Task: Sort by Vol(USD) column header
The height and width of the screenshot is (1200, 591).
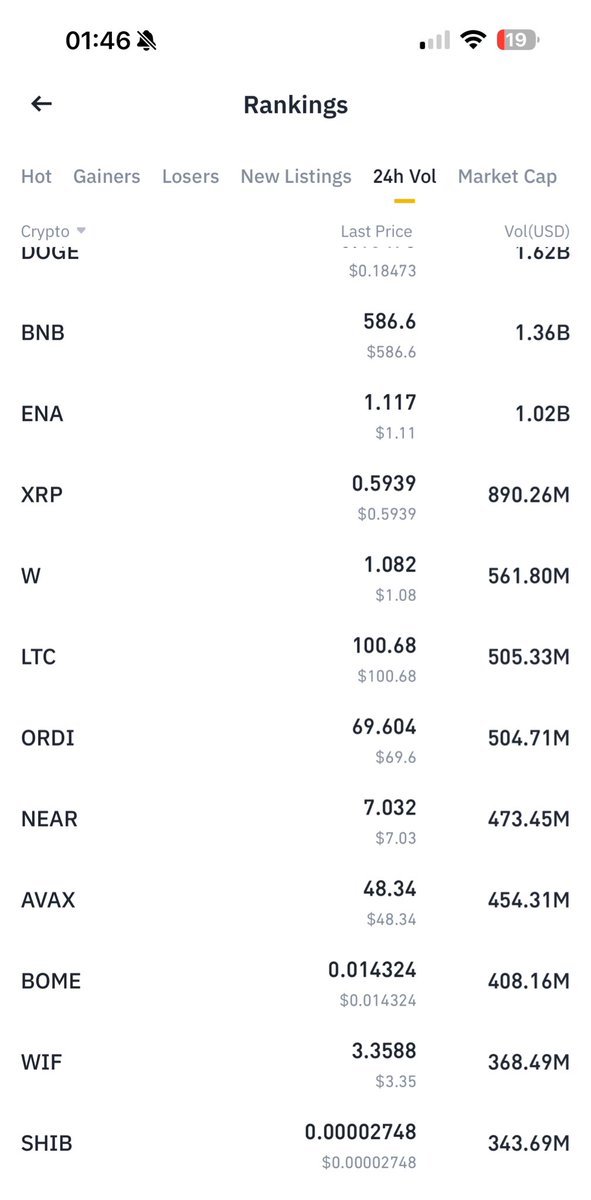Action: coord(537,231)
